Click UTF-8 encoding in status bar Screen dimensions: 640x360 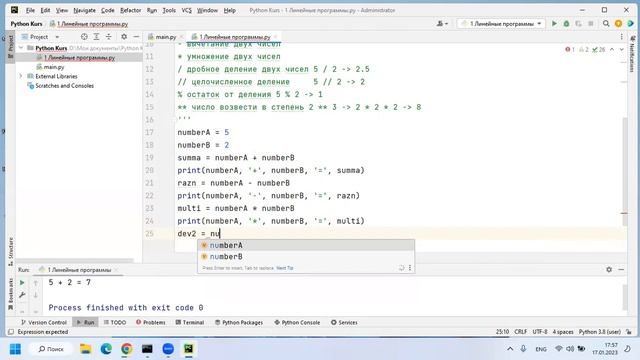[x=540, y=332]
